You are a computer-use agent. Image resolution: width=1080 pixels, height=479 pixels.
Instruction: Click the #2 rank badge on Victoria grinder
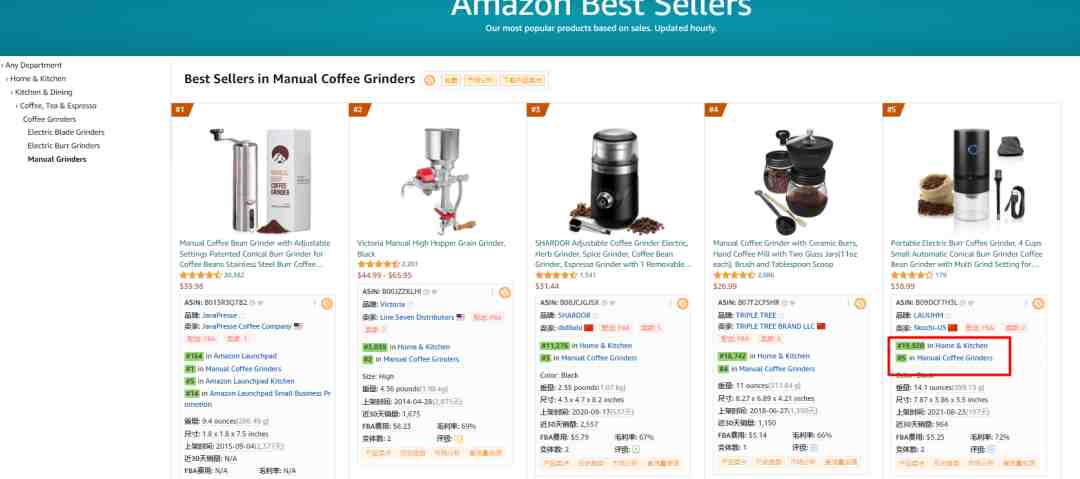click(360, 110)
